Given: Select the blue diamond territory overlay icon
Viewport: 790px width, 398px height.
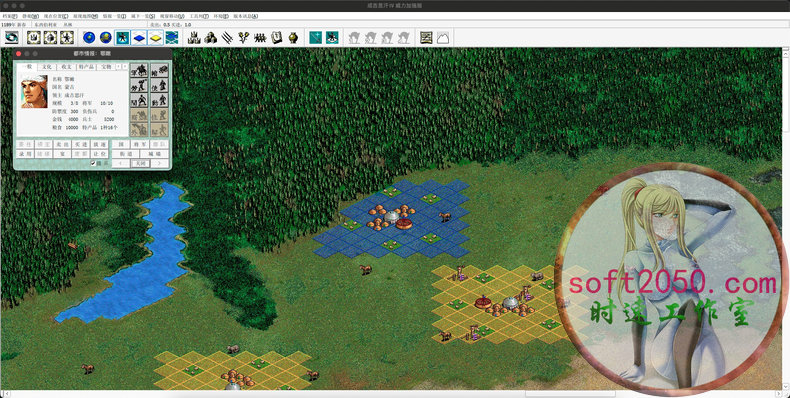Looking at the screenshot, I should point(139,37).
